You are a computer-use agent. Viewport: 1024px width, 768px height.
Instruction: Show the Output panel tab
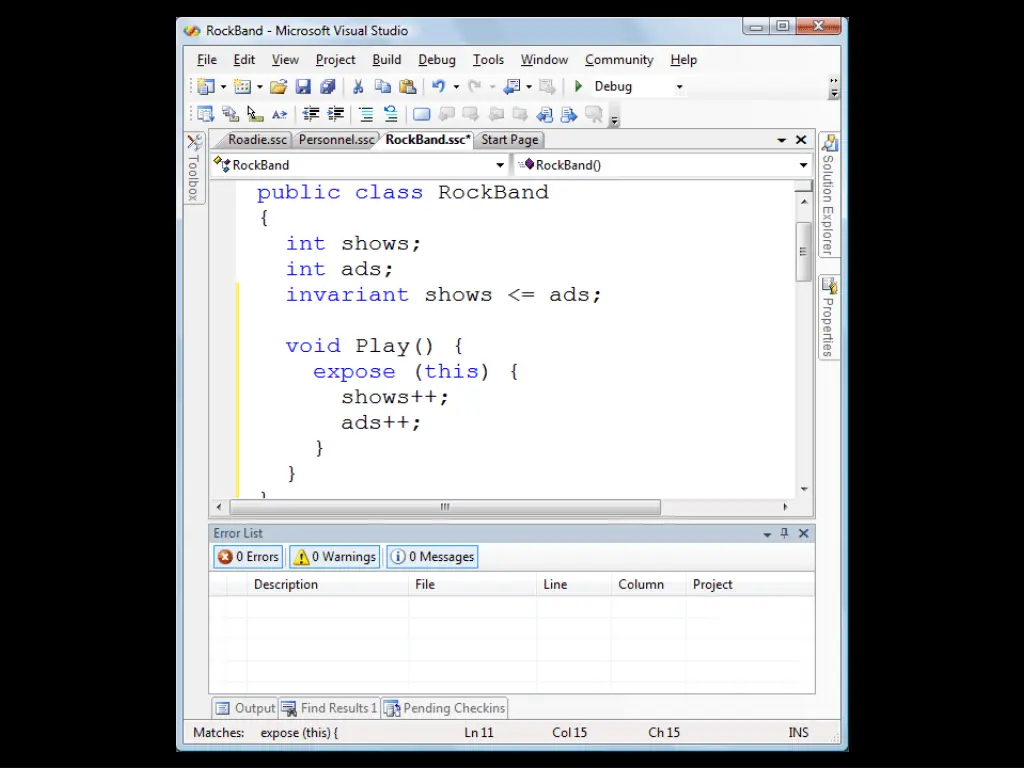pos(246,709)
